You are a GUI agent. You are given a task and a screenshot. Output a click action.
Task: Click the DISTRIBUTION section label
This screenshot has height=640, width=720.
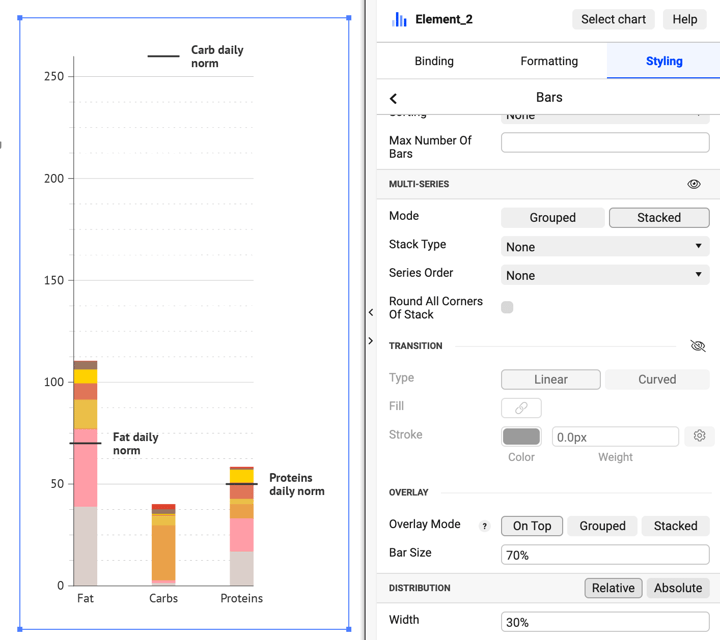420,588
